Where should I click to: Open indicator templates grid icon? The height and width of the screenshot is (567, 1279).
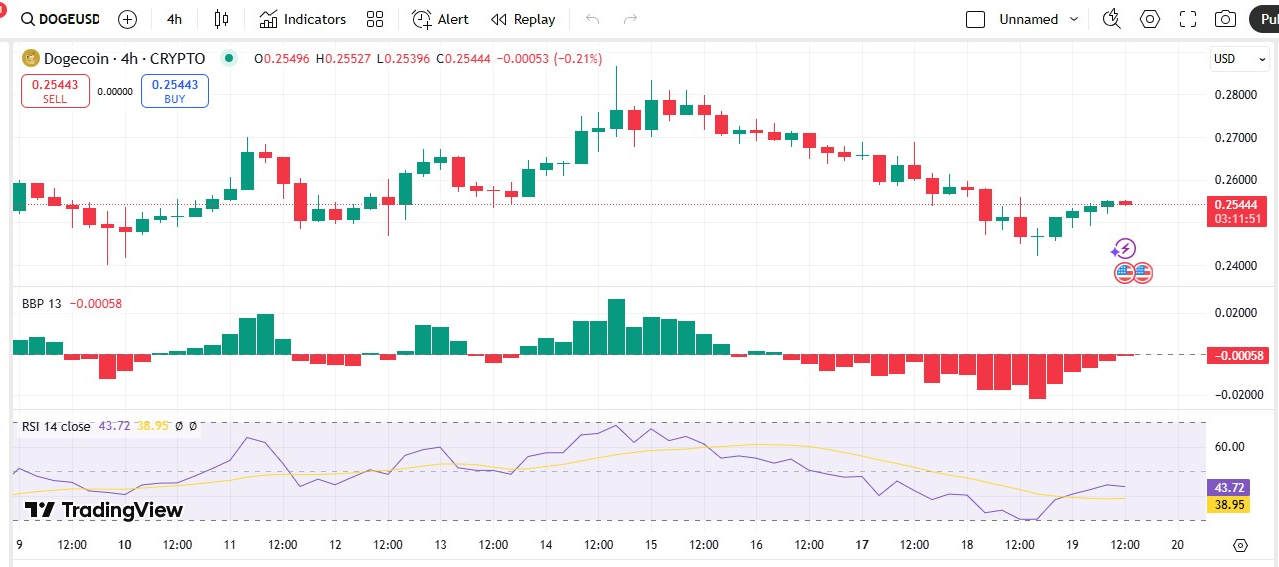tap(375, 19)
